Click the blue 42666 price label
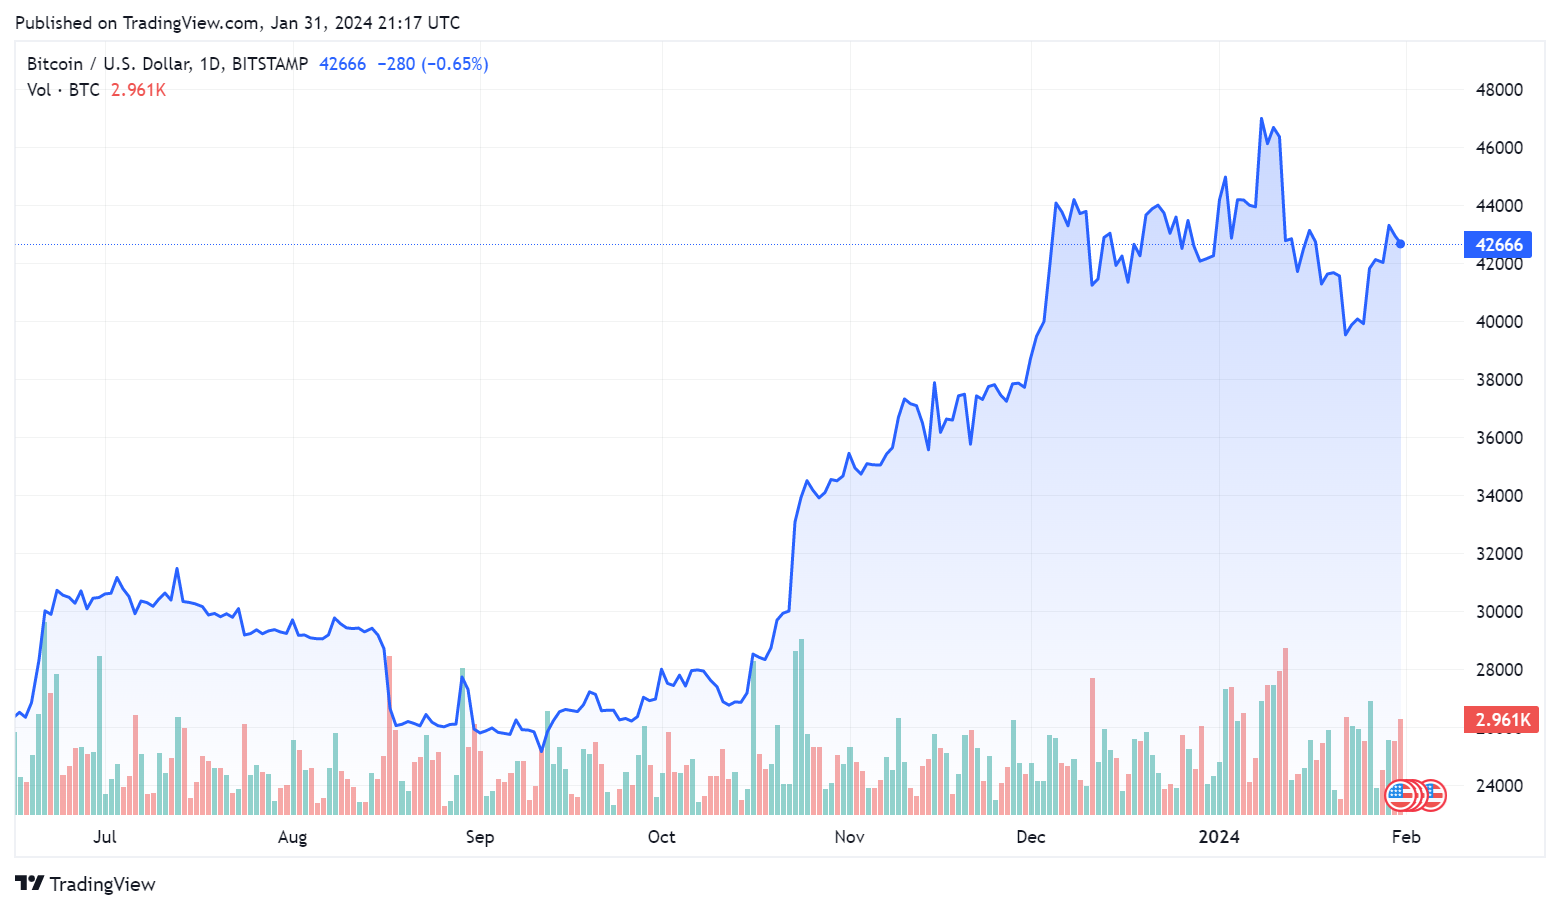This screenshot has height=910, width=1560. pos(1498,245)
